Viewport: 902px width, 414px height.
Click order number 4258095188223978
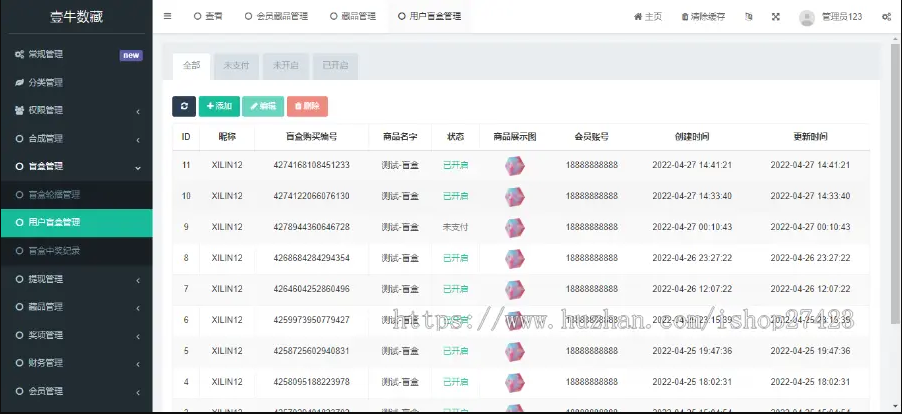pyautogui.click(x=311, y=382)
